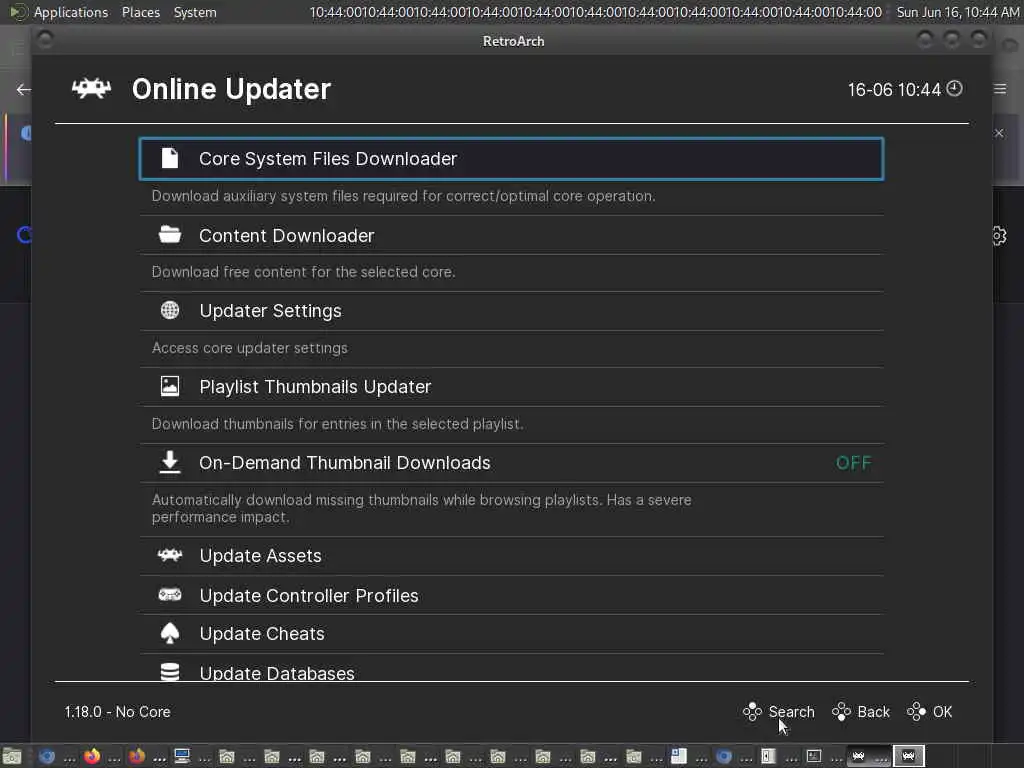1024x768 pixels.
Task: Click the X icon below the hamburger menu
Action: [x=999, y=133]
